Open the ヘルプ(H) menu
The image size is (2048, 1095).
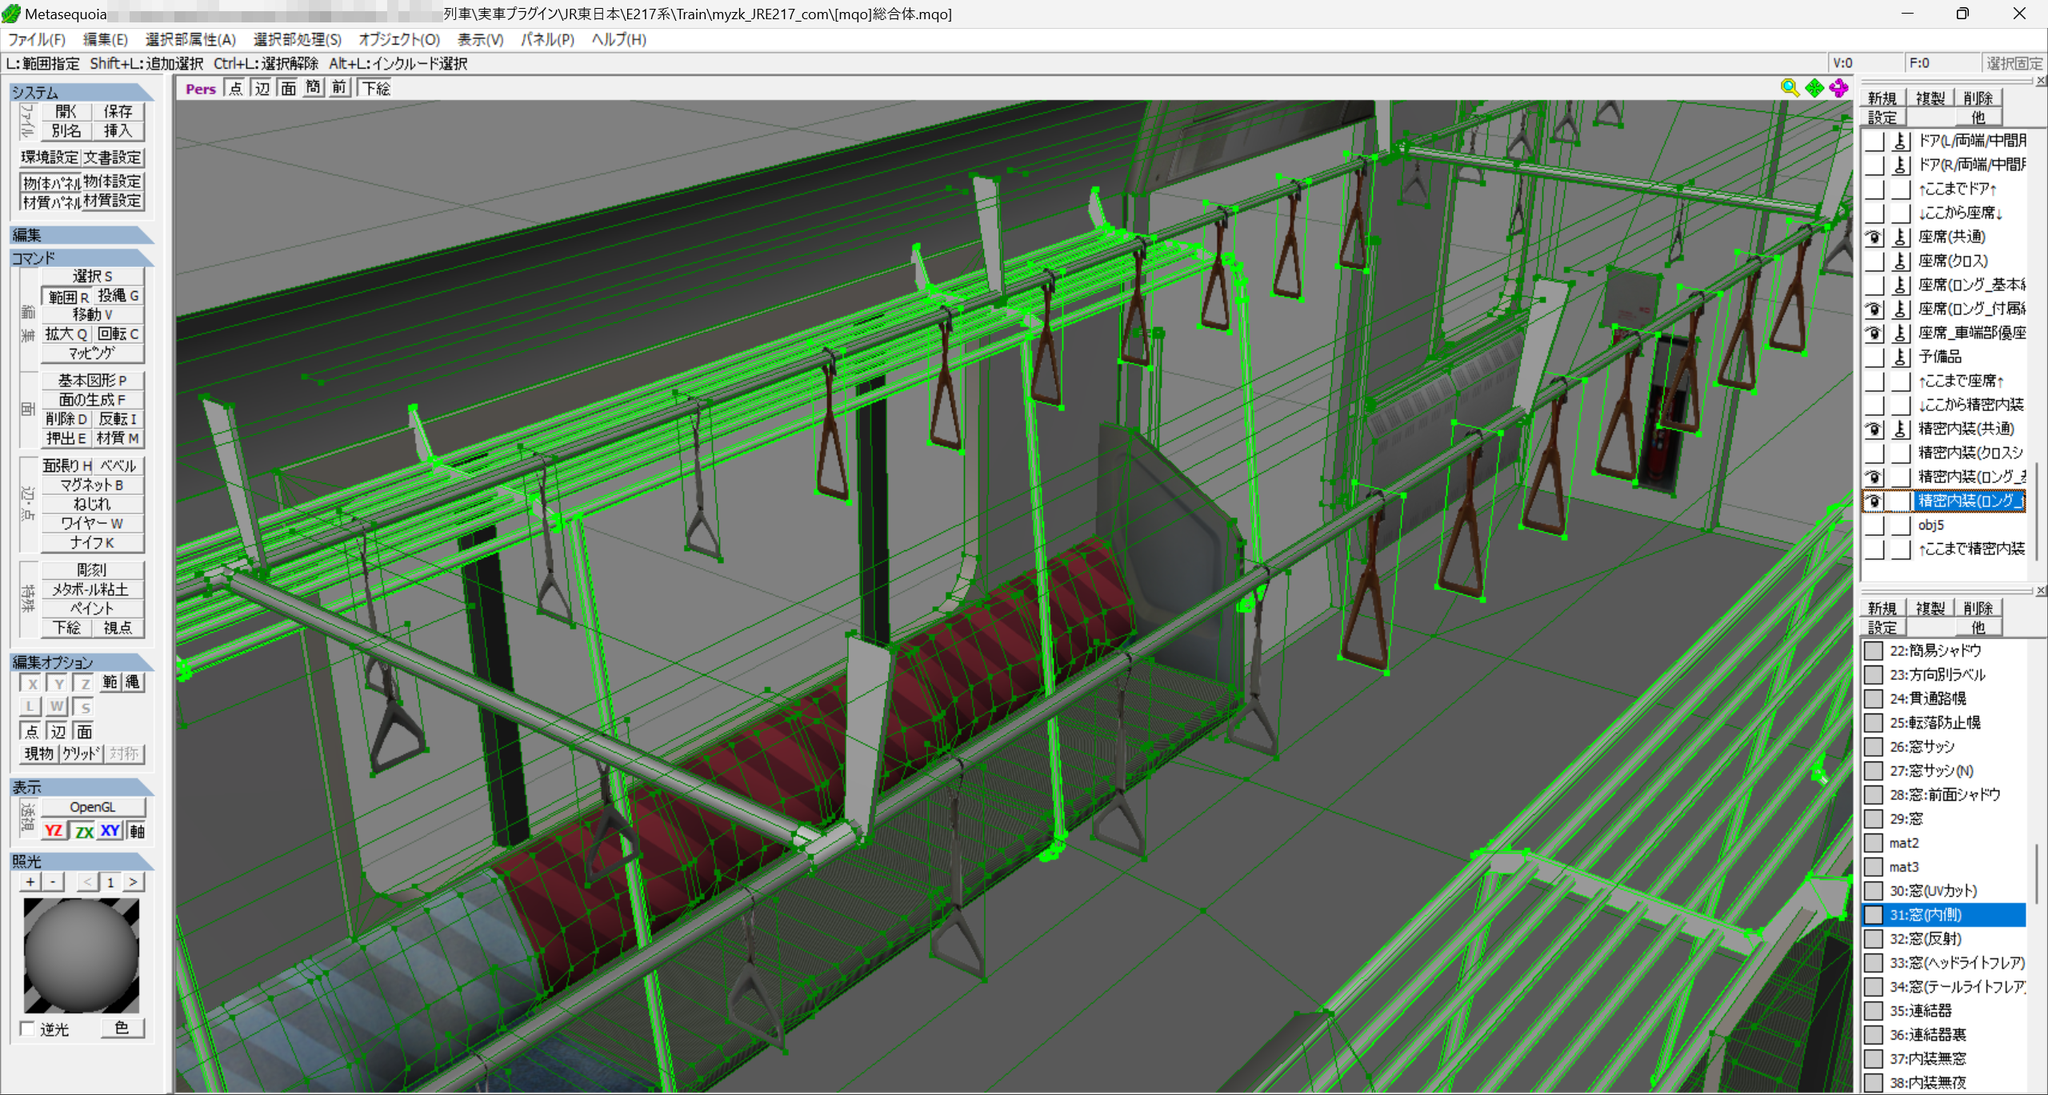click(619, 40)
